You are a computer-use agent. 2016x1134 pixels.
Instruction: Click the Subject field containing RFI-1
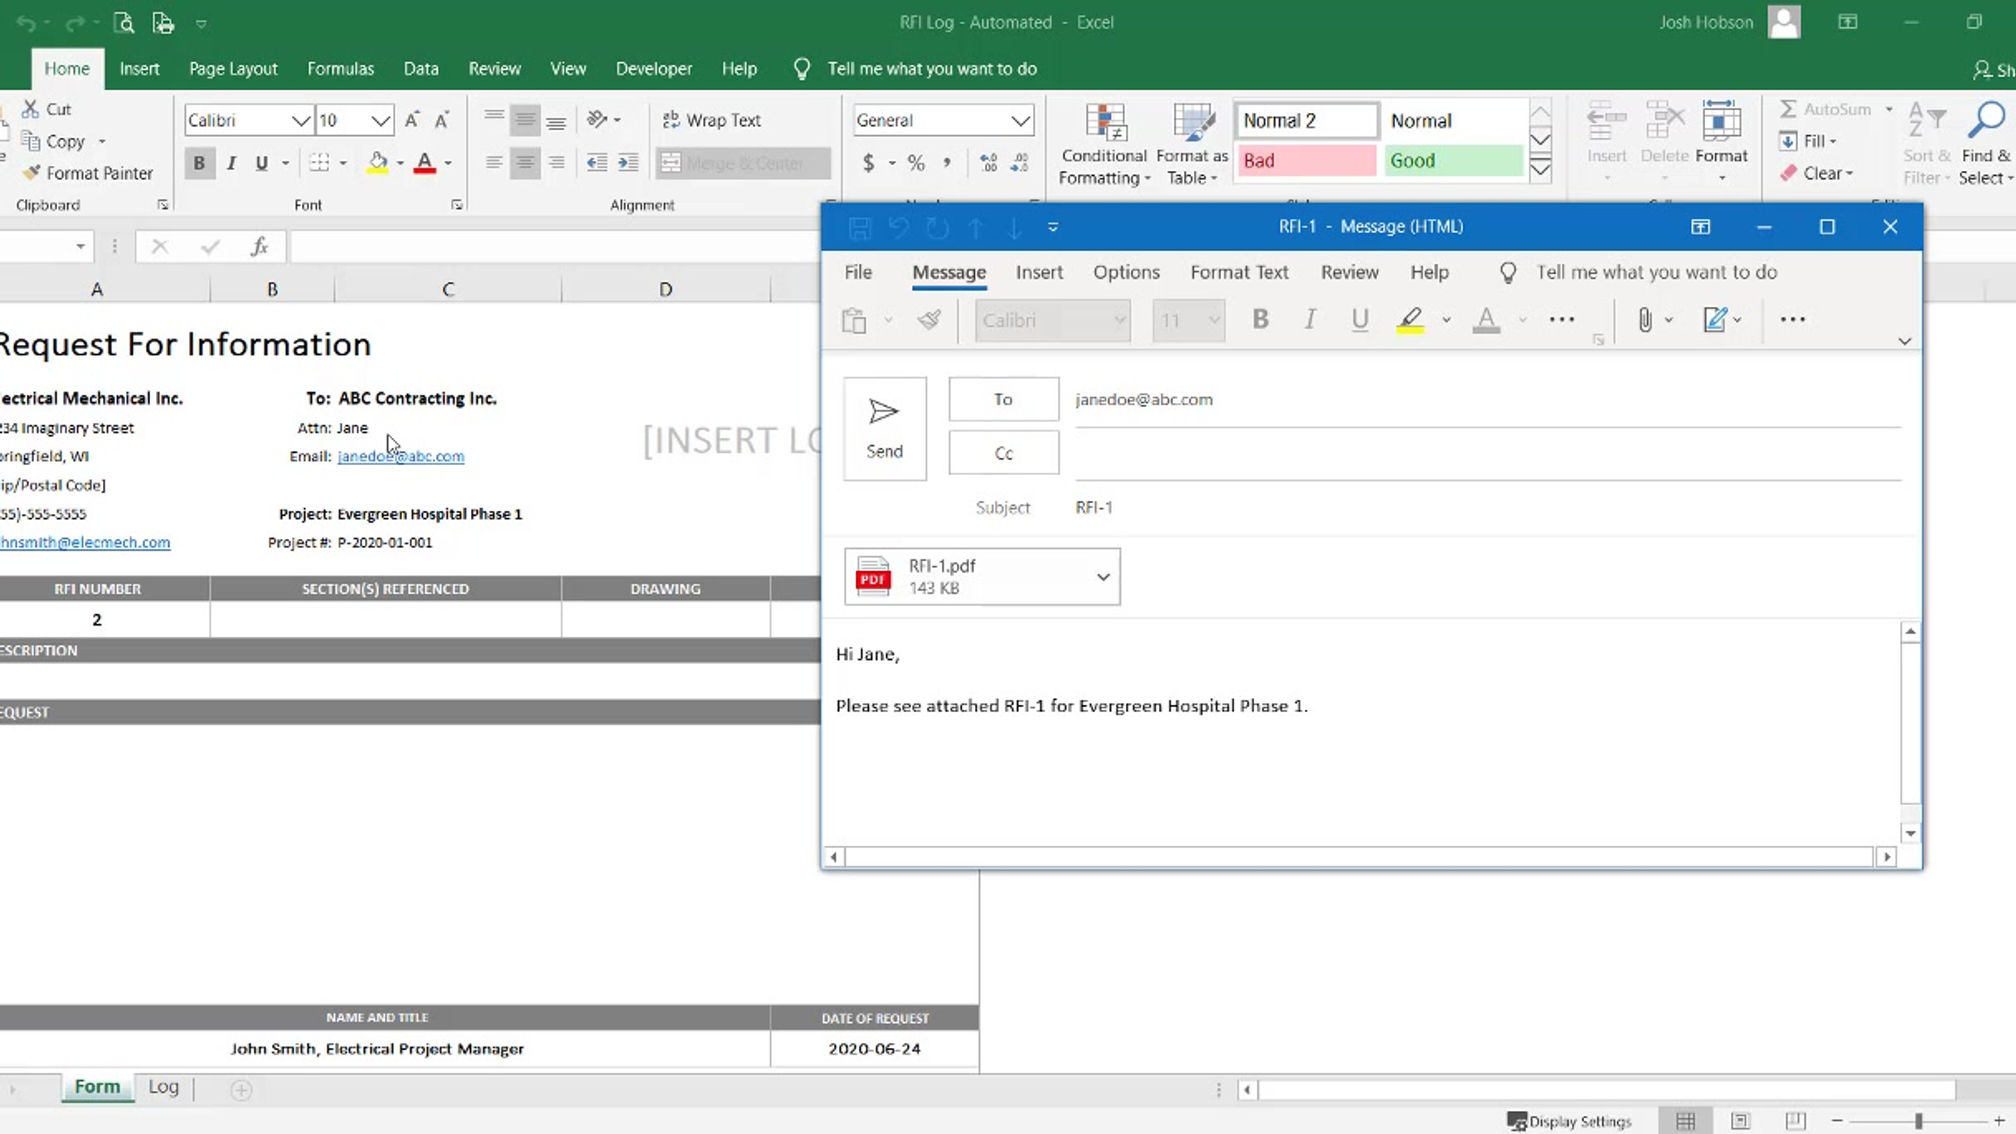(1488, 507)
